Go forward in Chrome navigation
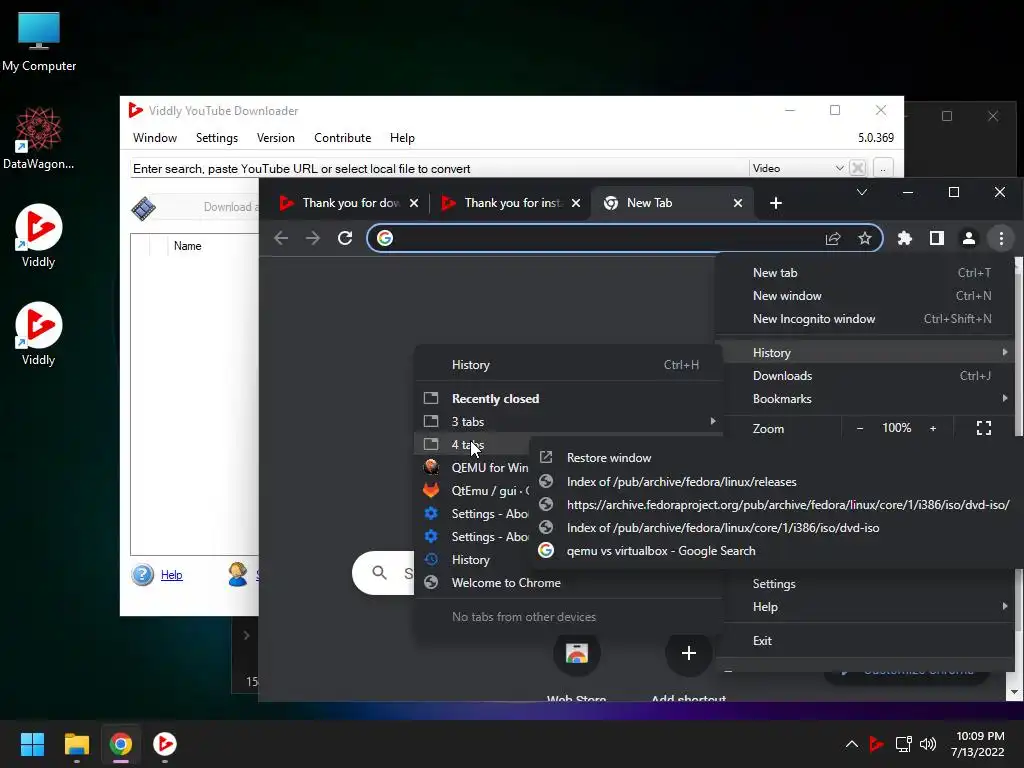 point(313,238)
